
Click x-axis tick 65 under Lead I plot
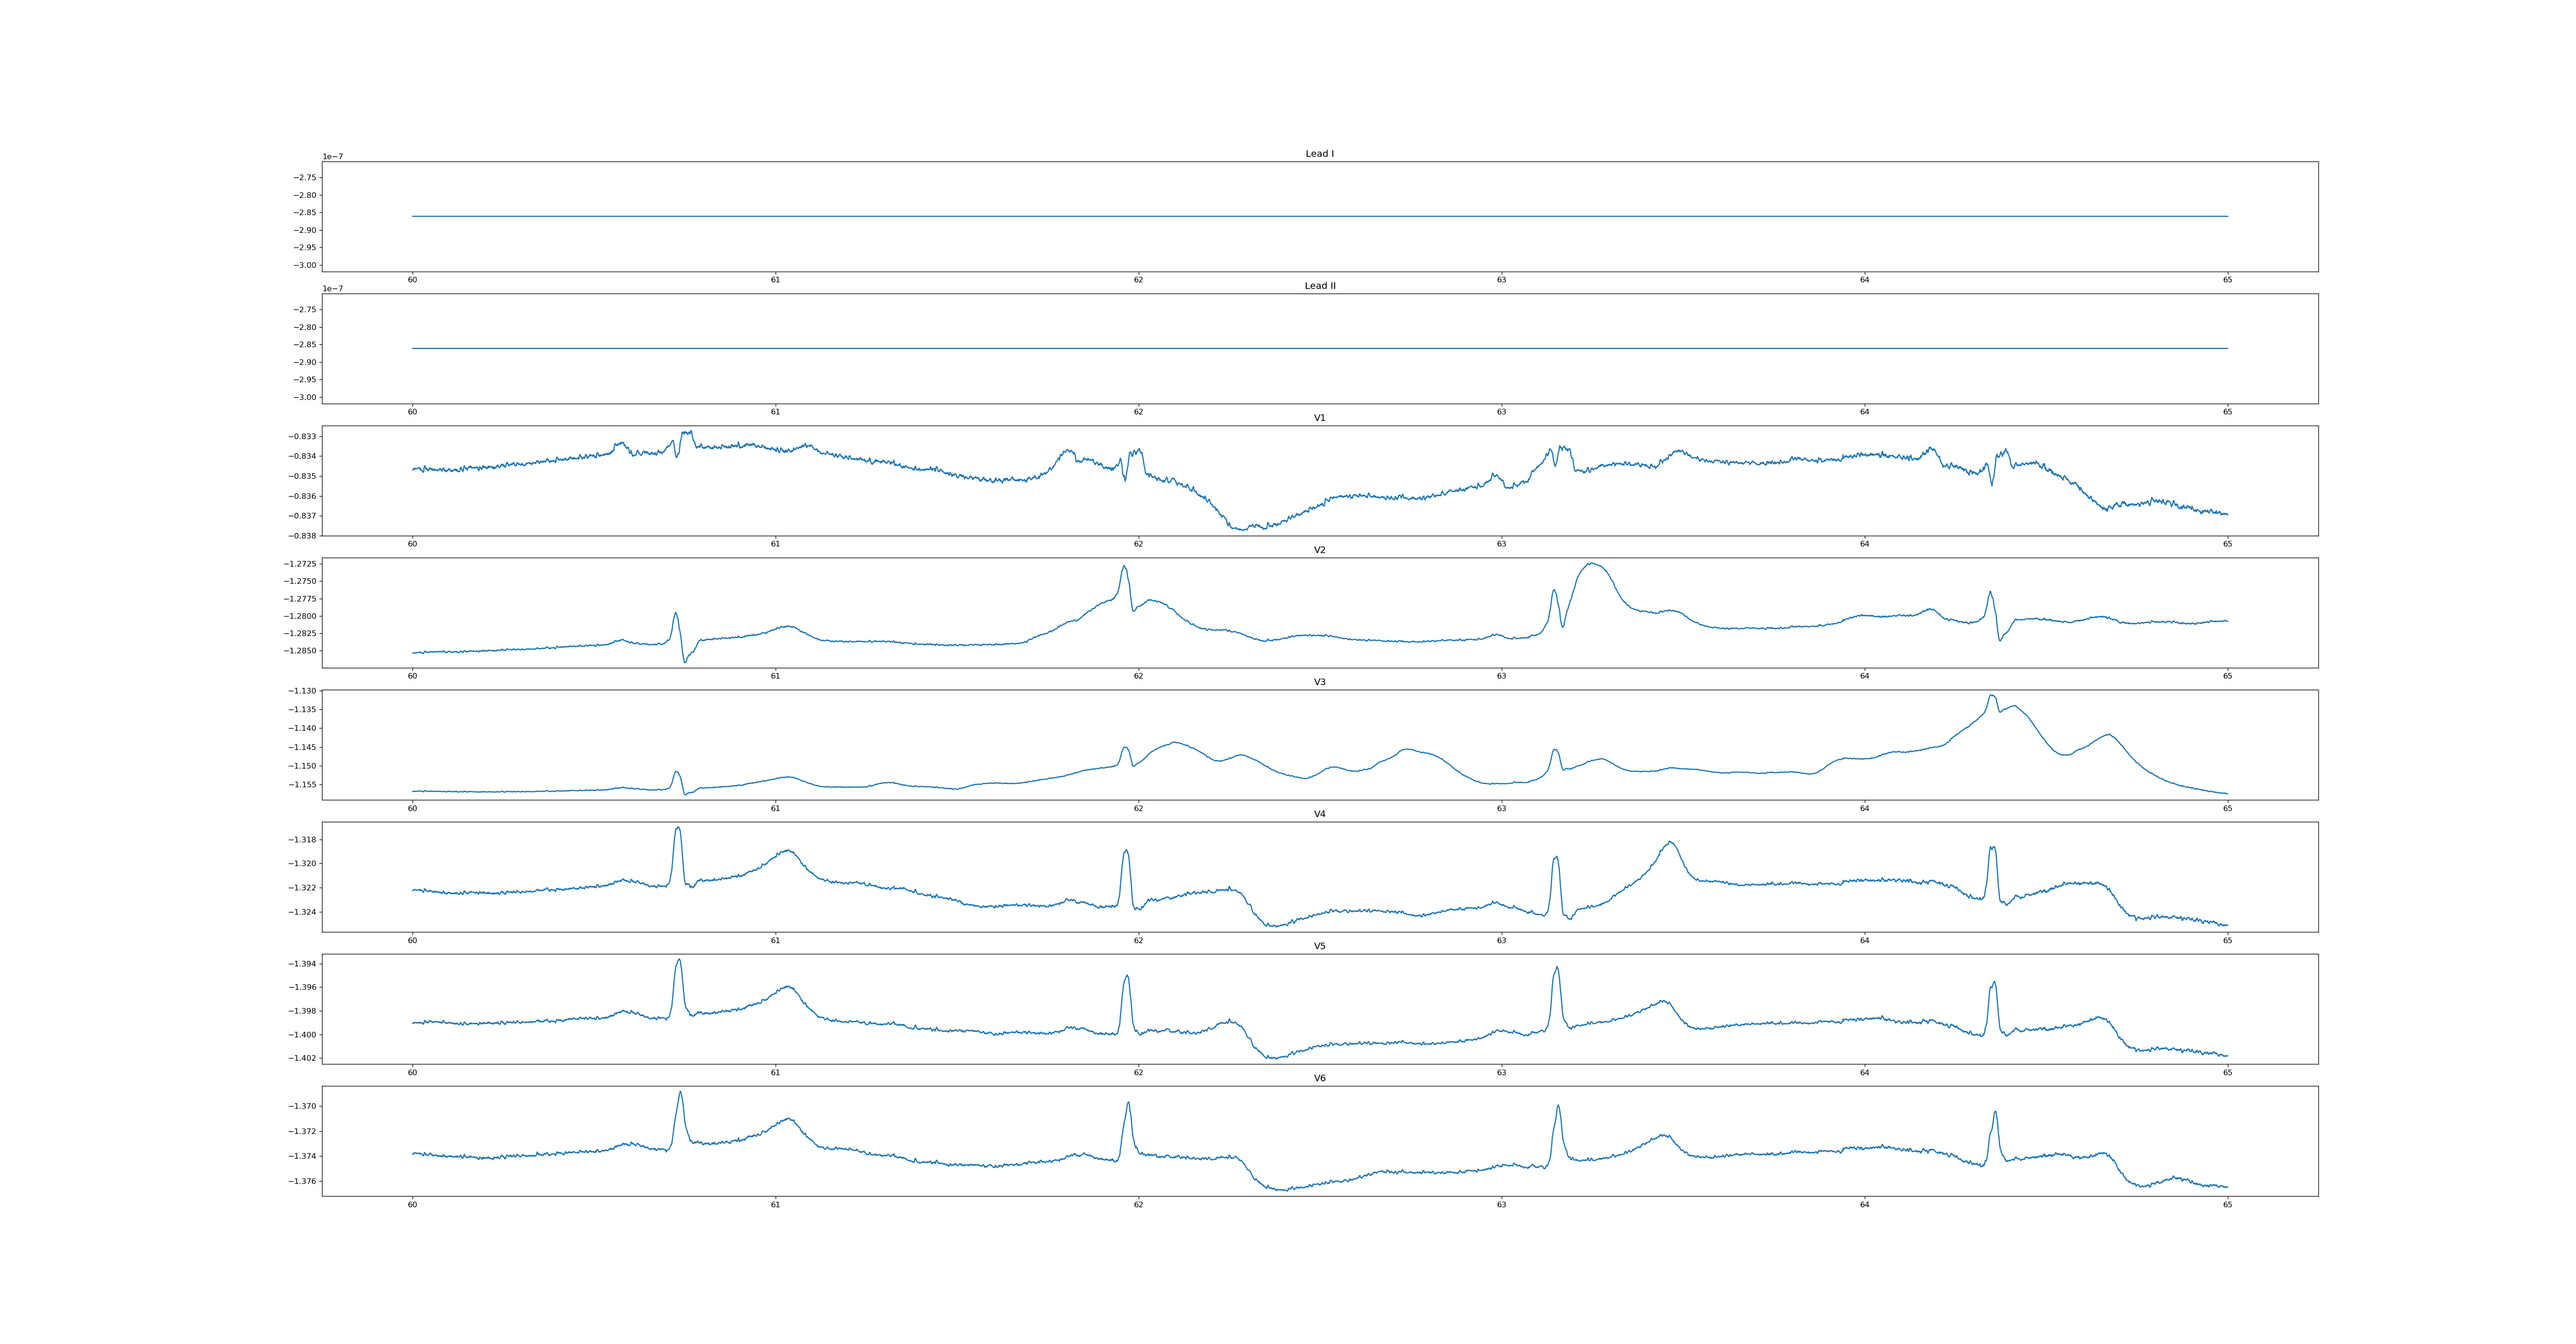click(2227, 280)
